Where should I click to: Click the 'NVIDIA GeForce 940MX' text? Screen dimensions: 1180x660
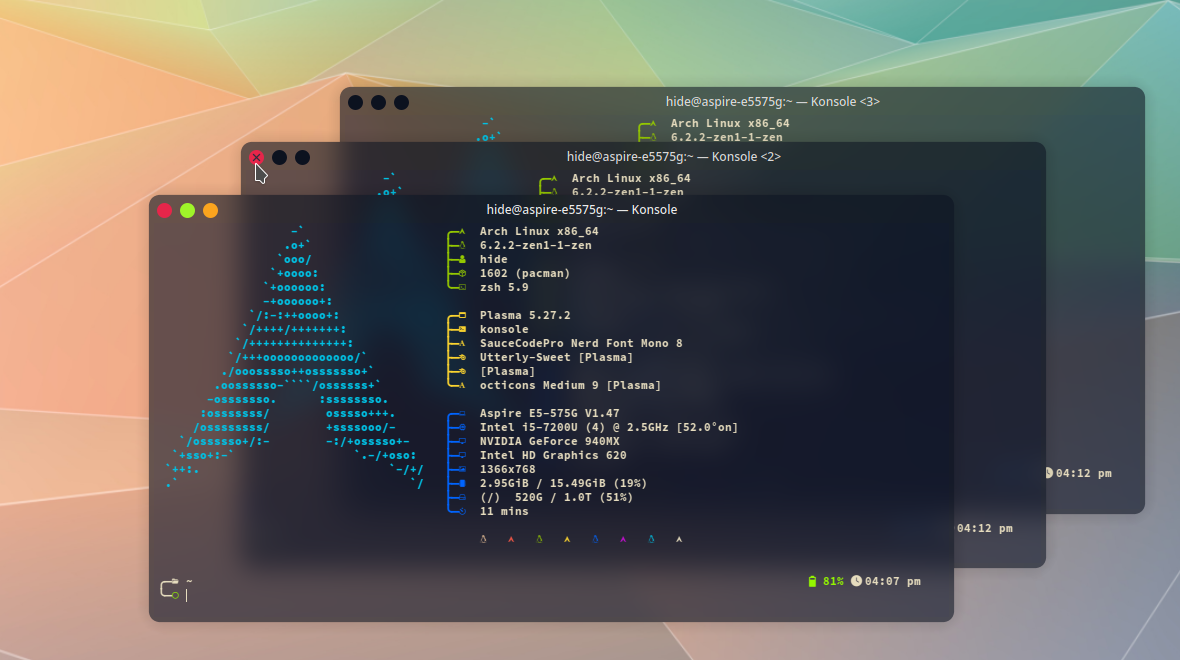[x=549, y=441]
